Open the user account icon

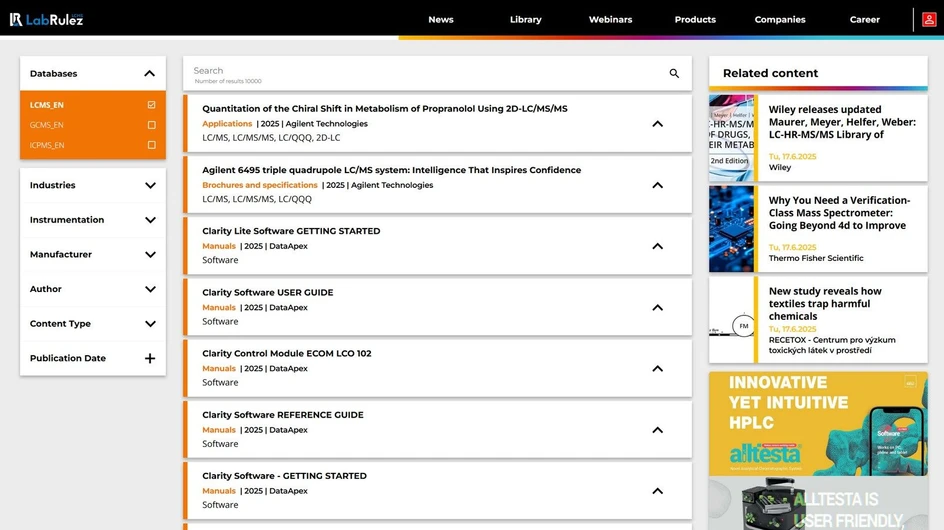pyautogui.click(x=929, y=19)
